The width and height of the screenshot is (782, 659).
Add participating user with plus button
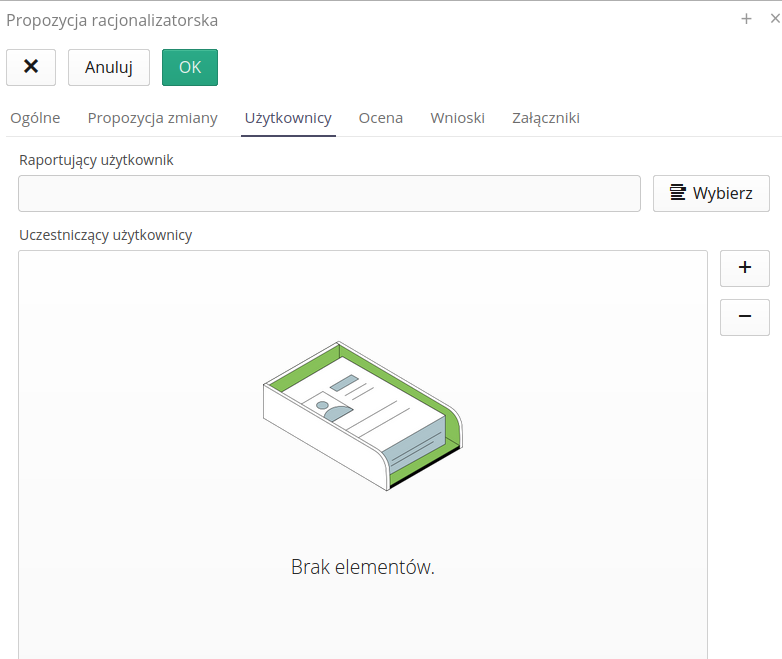pyautogui.click(x=744, y=268)
